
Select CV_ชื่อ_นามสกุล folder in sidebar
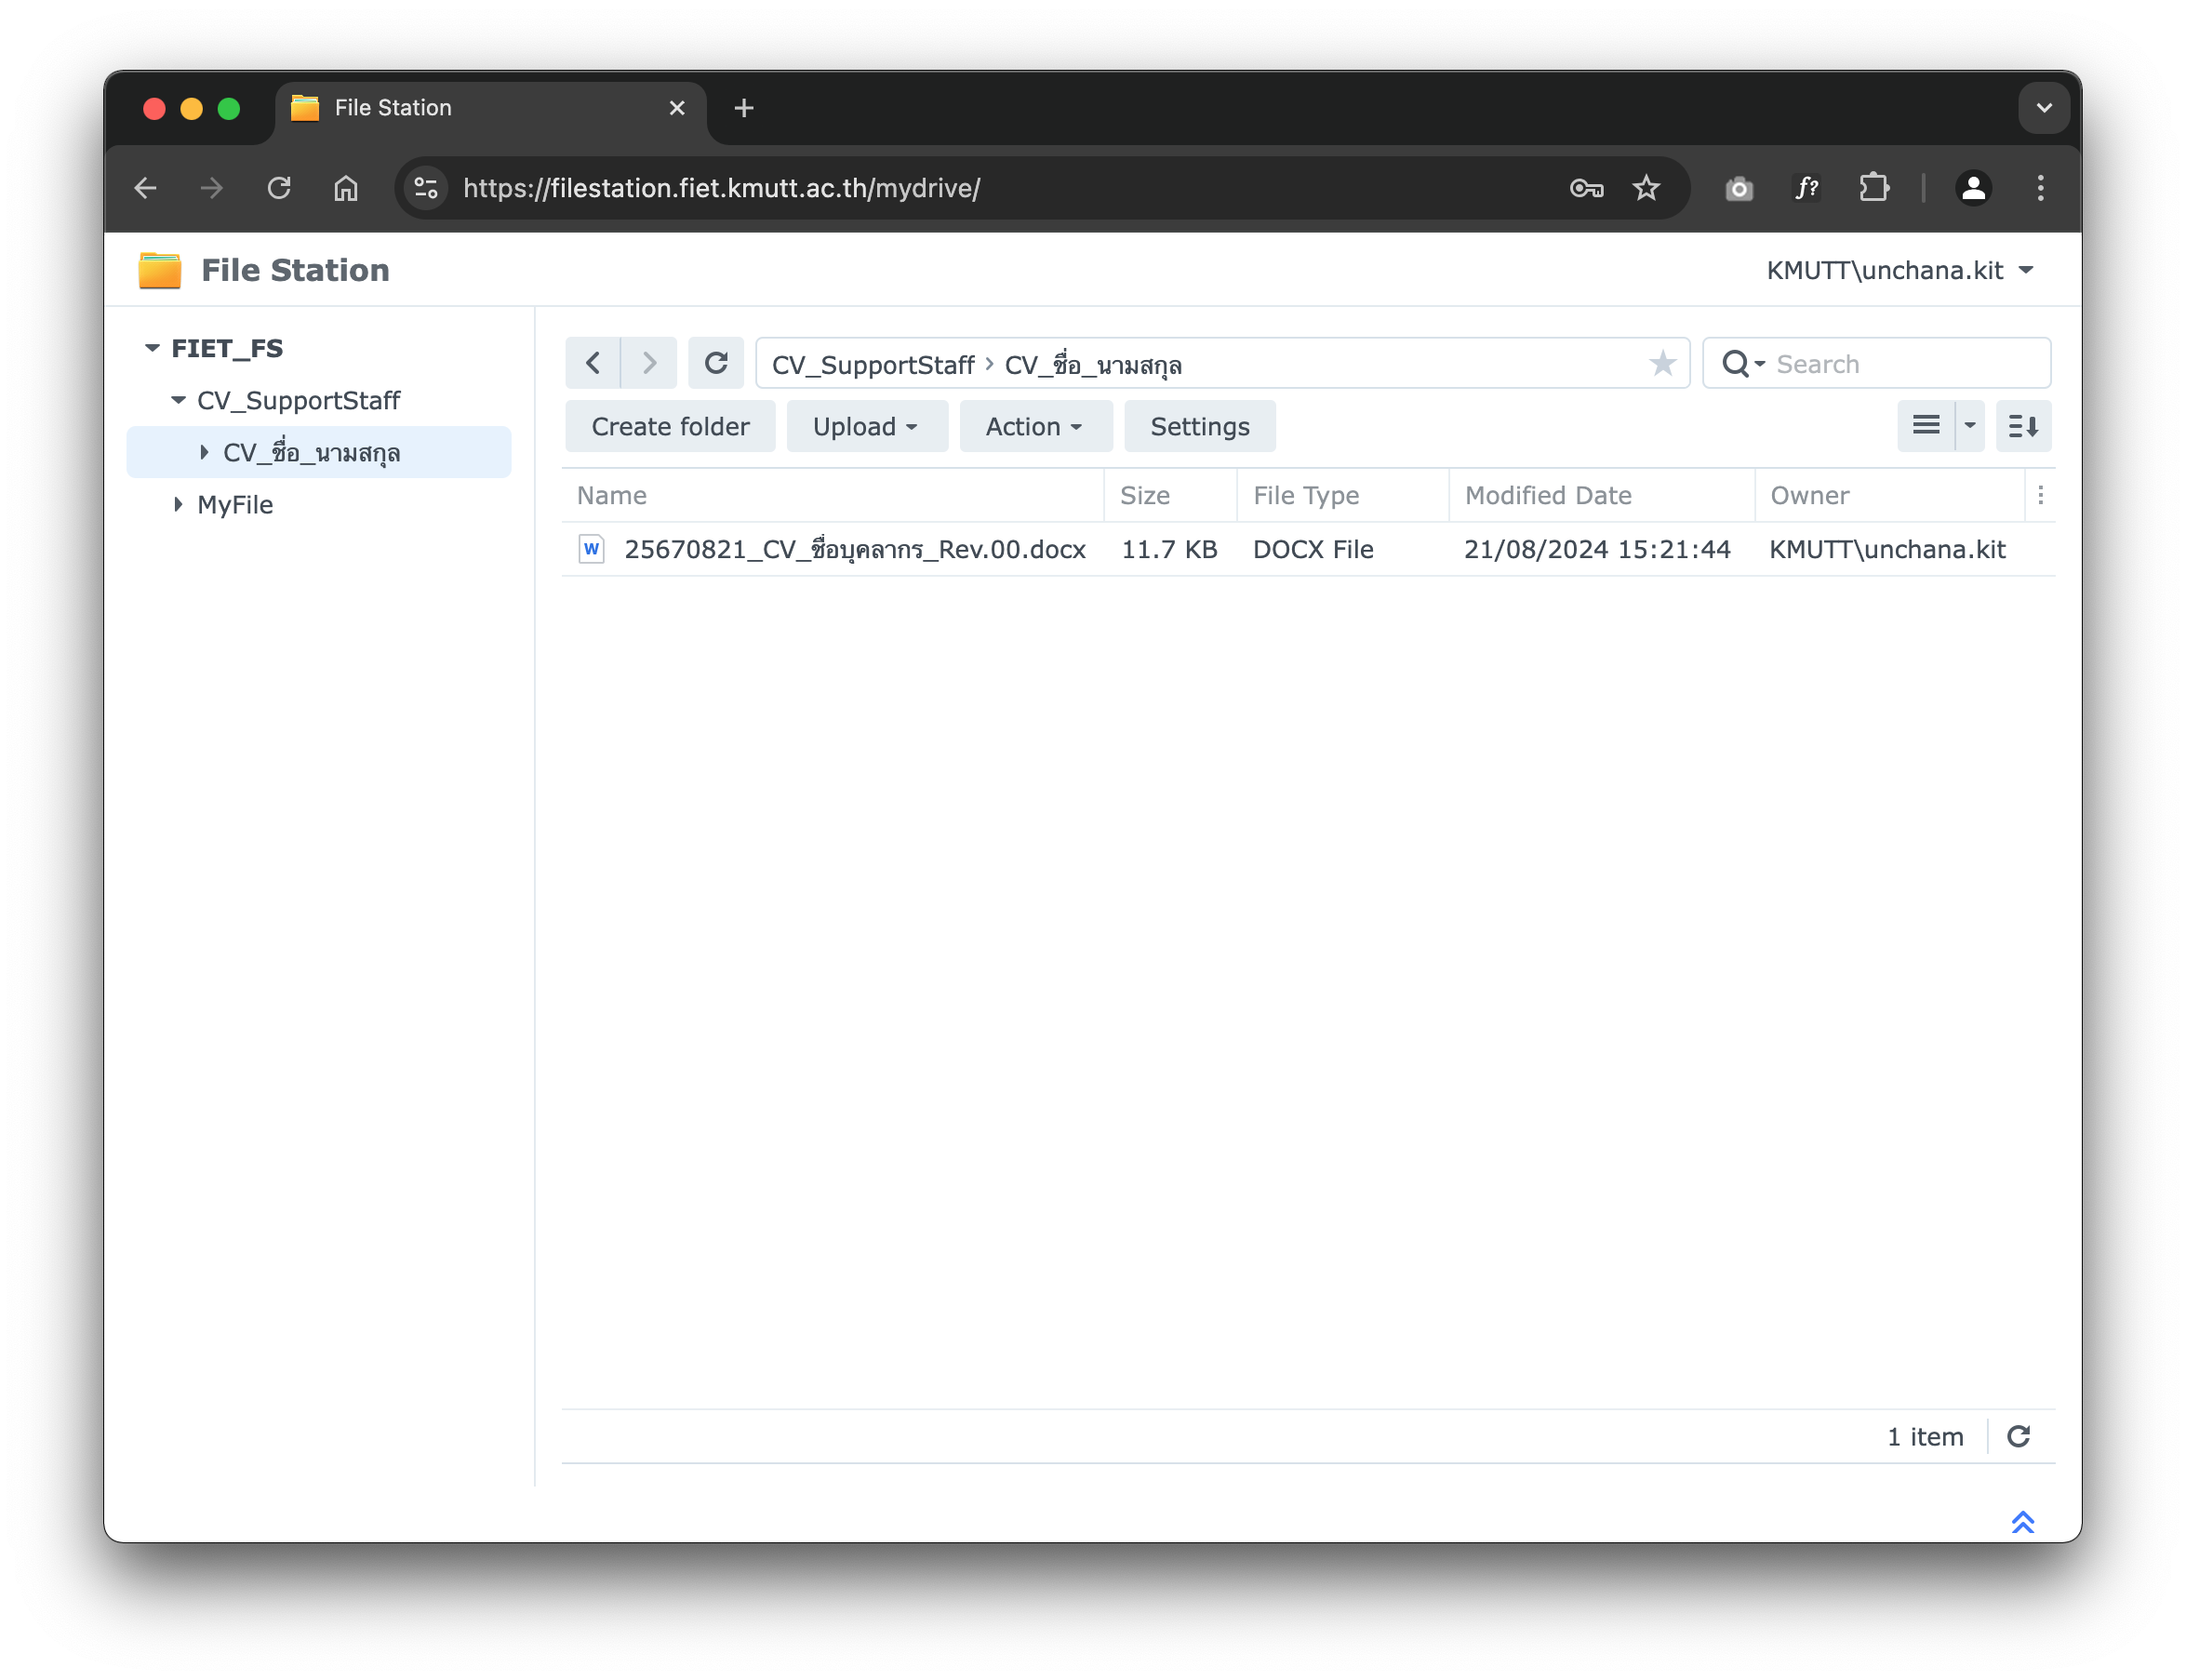tap(311, 452)
